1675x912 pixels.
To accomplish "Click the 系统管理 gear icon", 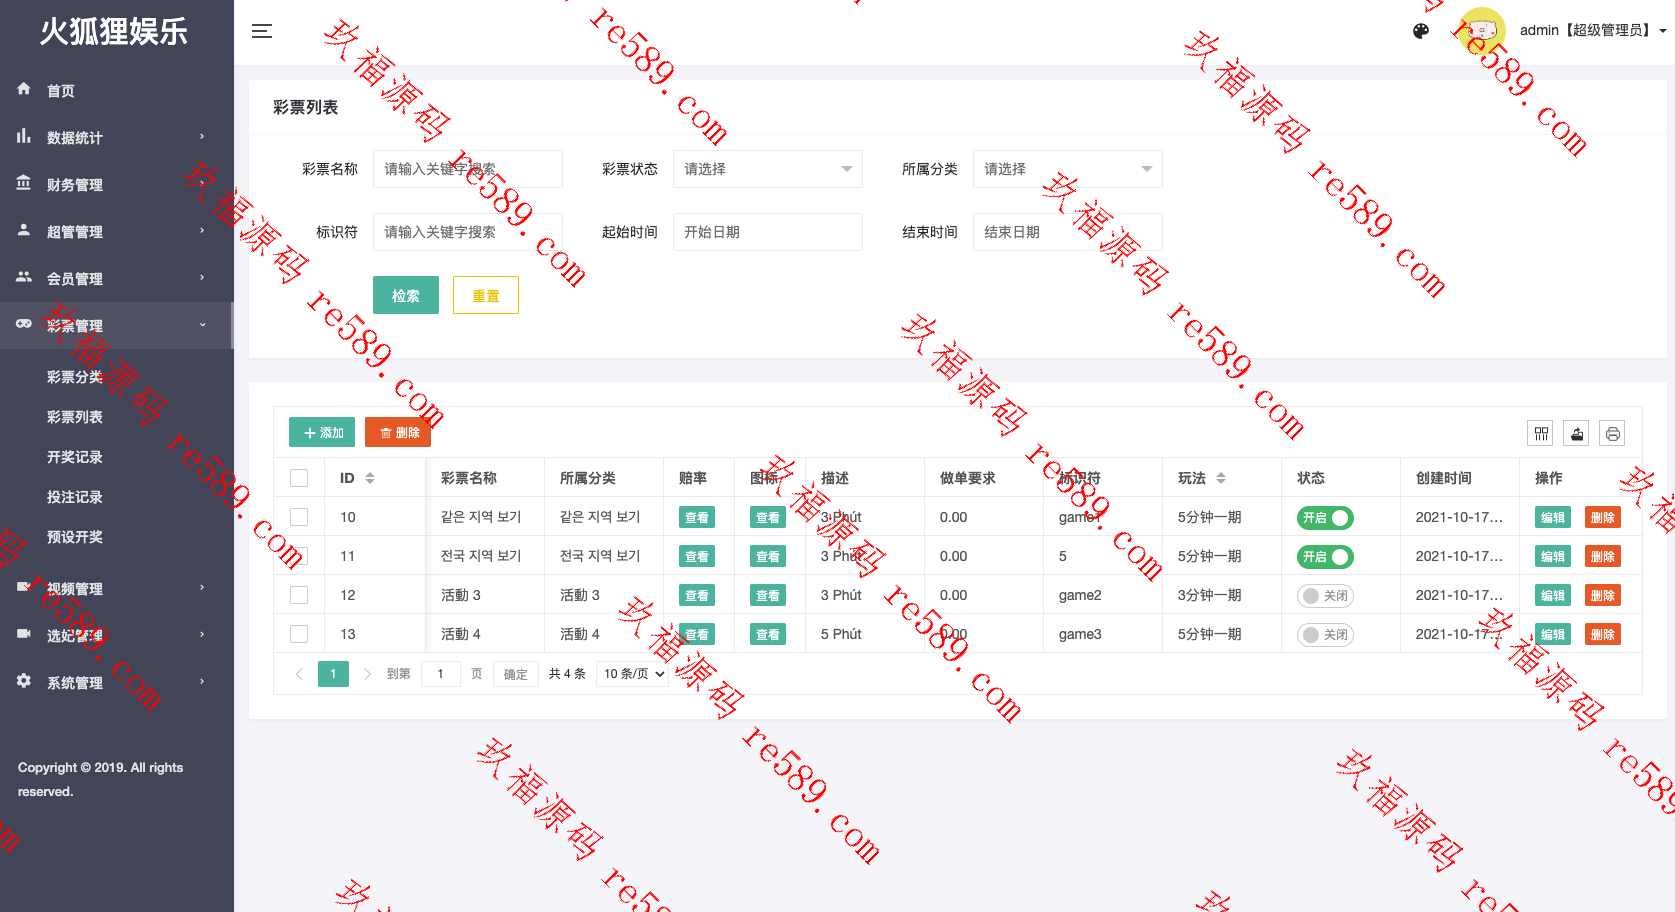I will 24,681.
